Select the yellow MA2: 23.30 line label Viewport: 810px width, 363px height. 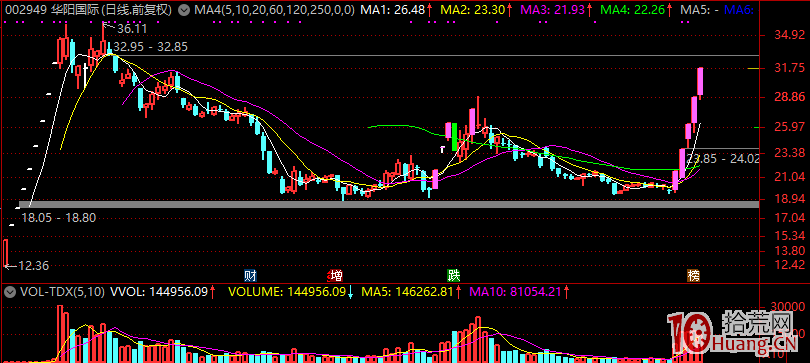pyautogui.click(x=472, y=9)
